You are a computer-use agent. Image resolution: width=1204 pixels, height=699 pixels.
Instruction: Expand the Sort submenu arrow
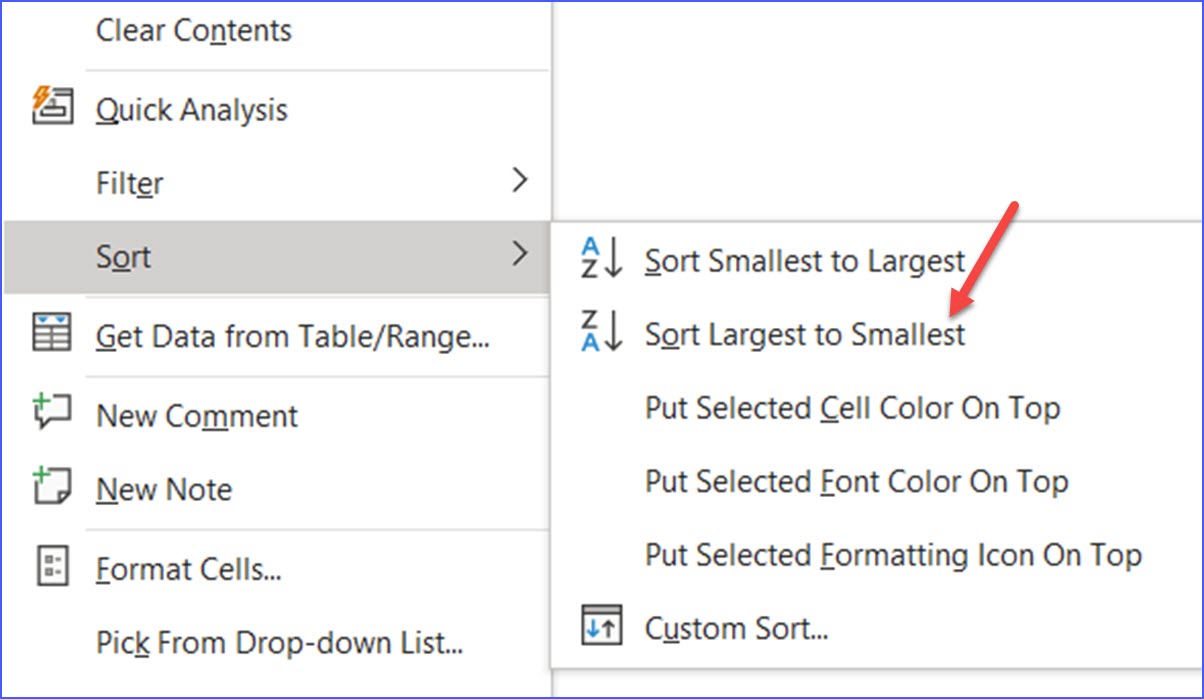519,255
